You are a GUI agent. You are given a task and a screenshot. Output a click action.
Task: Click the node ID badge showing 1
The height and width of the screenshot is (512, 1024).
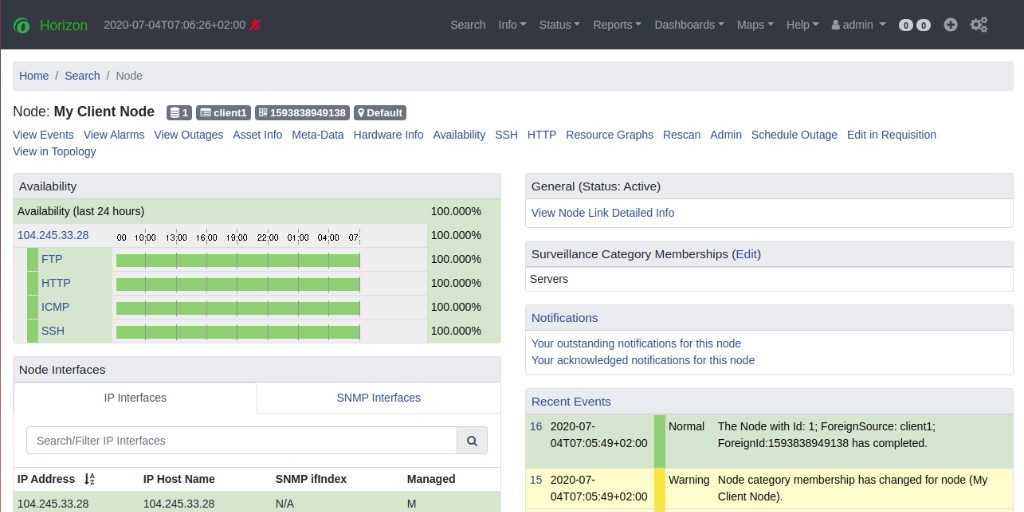[179, 112]
